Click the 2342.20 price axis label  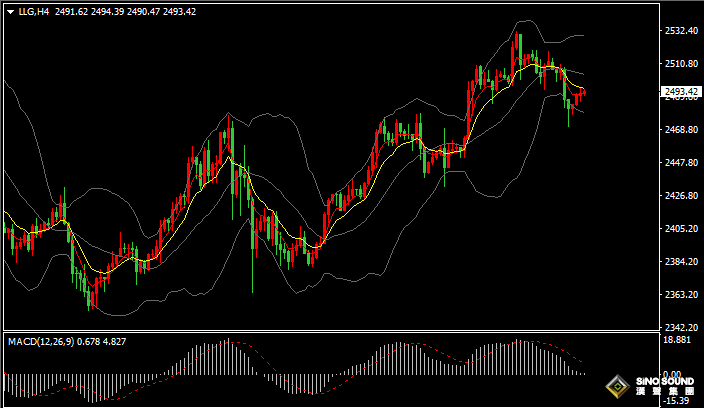[x=680, y=328]
